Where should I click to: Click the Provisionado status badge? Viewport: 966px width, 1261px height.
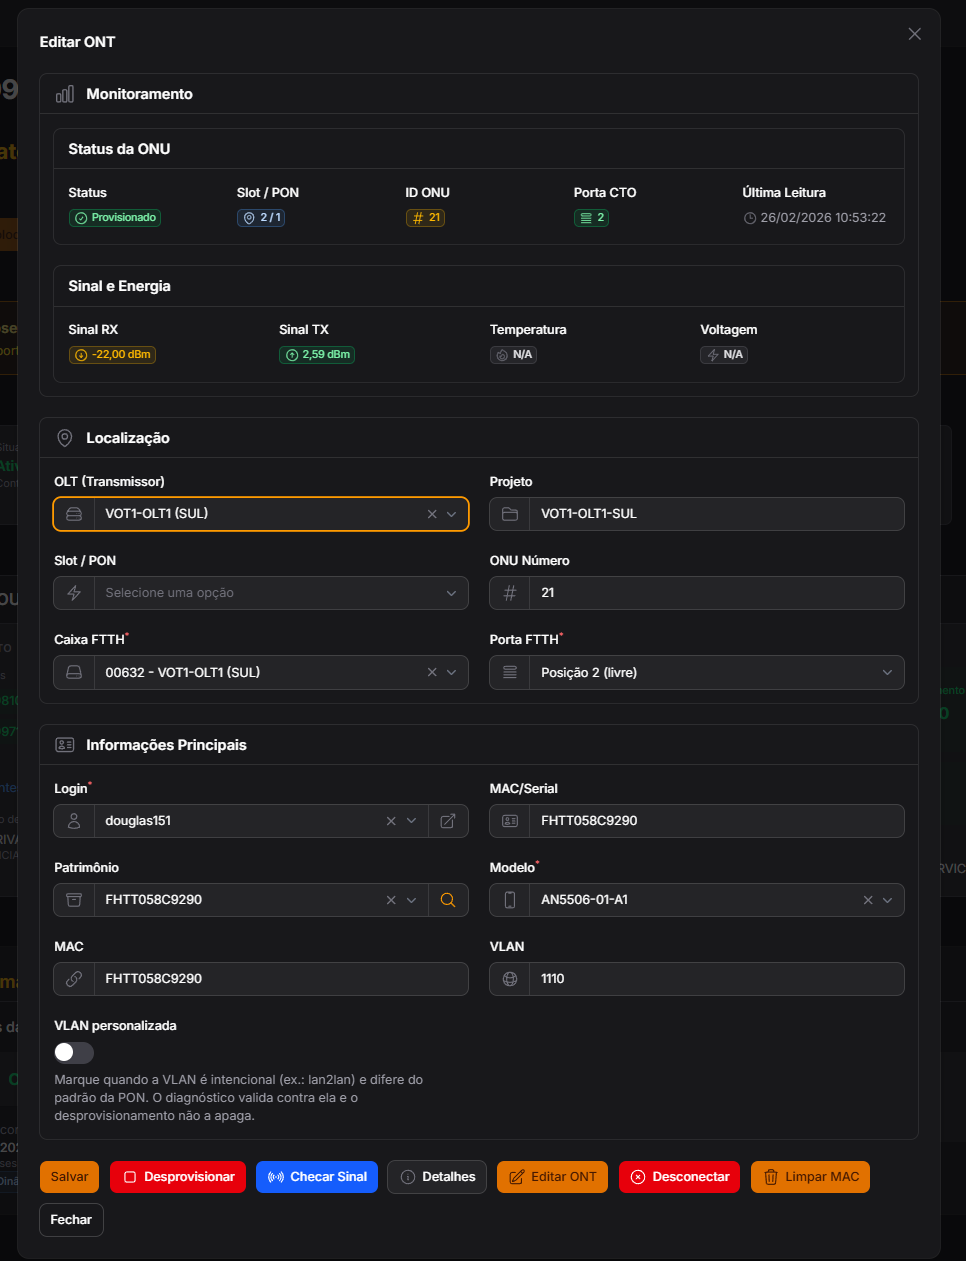(115, 218)
